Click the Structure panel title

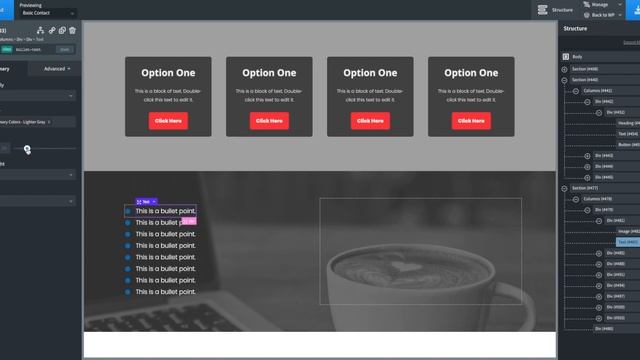click(575, 29)
